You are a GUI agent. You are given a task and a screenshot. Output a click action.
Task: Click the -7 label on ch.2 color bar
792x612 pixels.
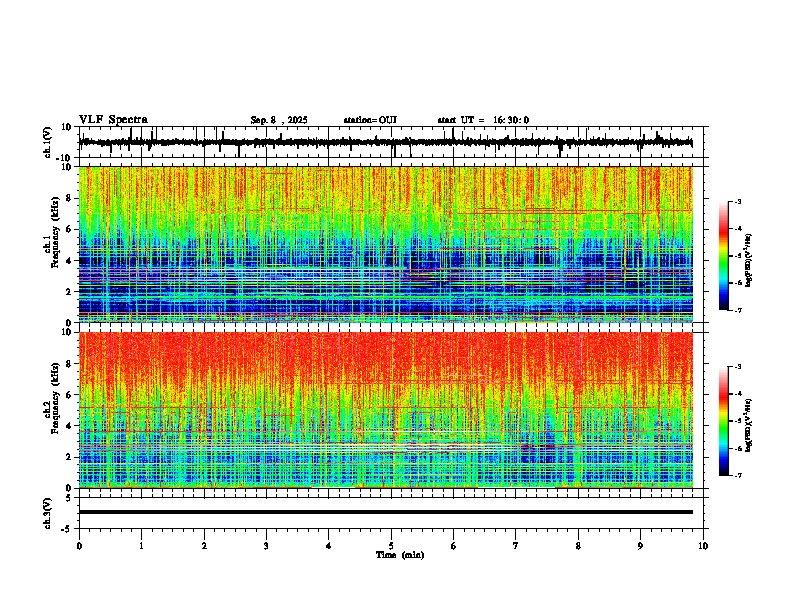(x=738, y=475)
